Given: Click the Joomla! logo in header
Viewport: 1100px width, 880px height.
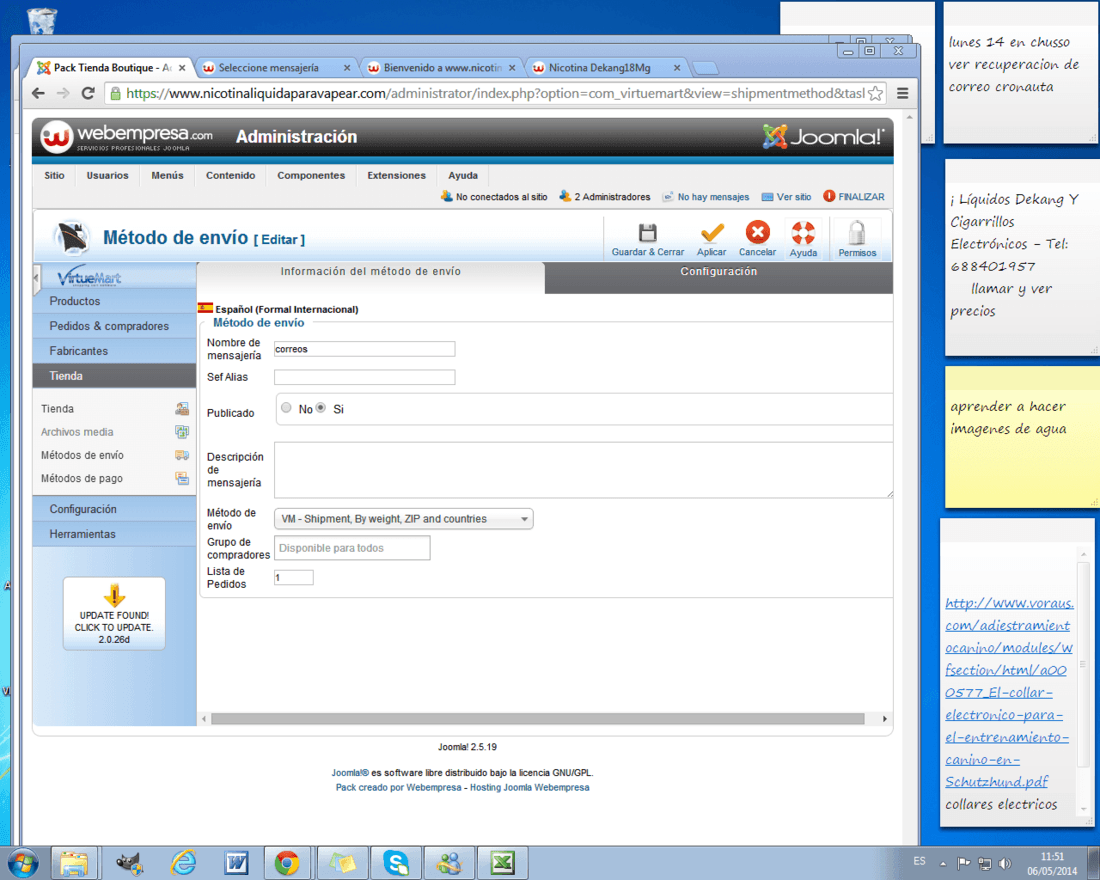Looking at the screenshot, I should [824, 136].
